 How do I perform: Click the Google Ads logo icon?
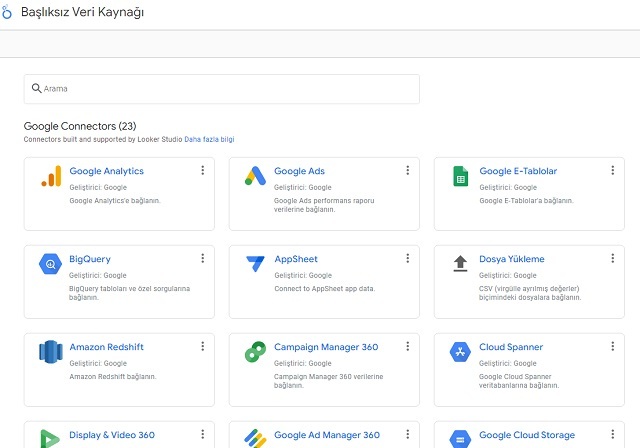click(256, 176)
